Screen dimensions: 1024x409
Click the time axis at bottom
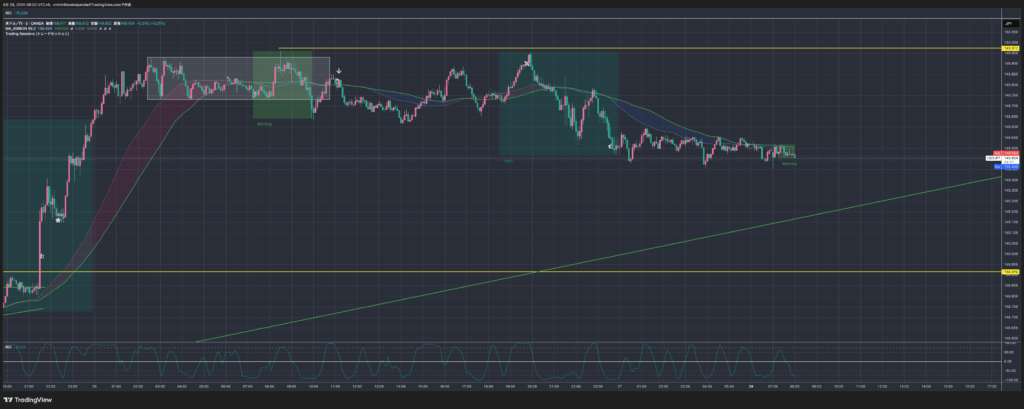pyautogui.click(x=500, y=385)
